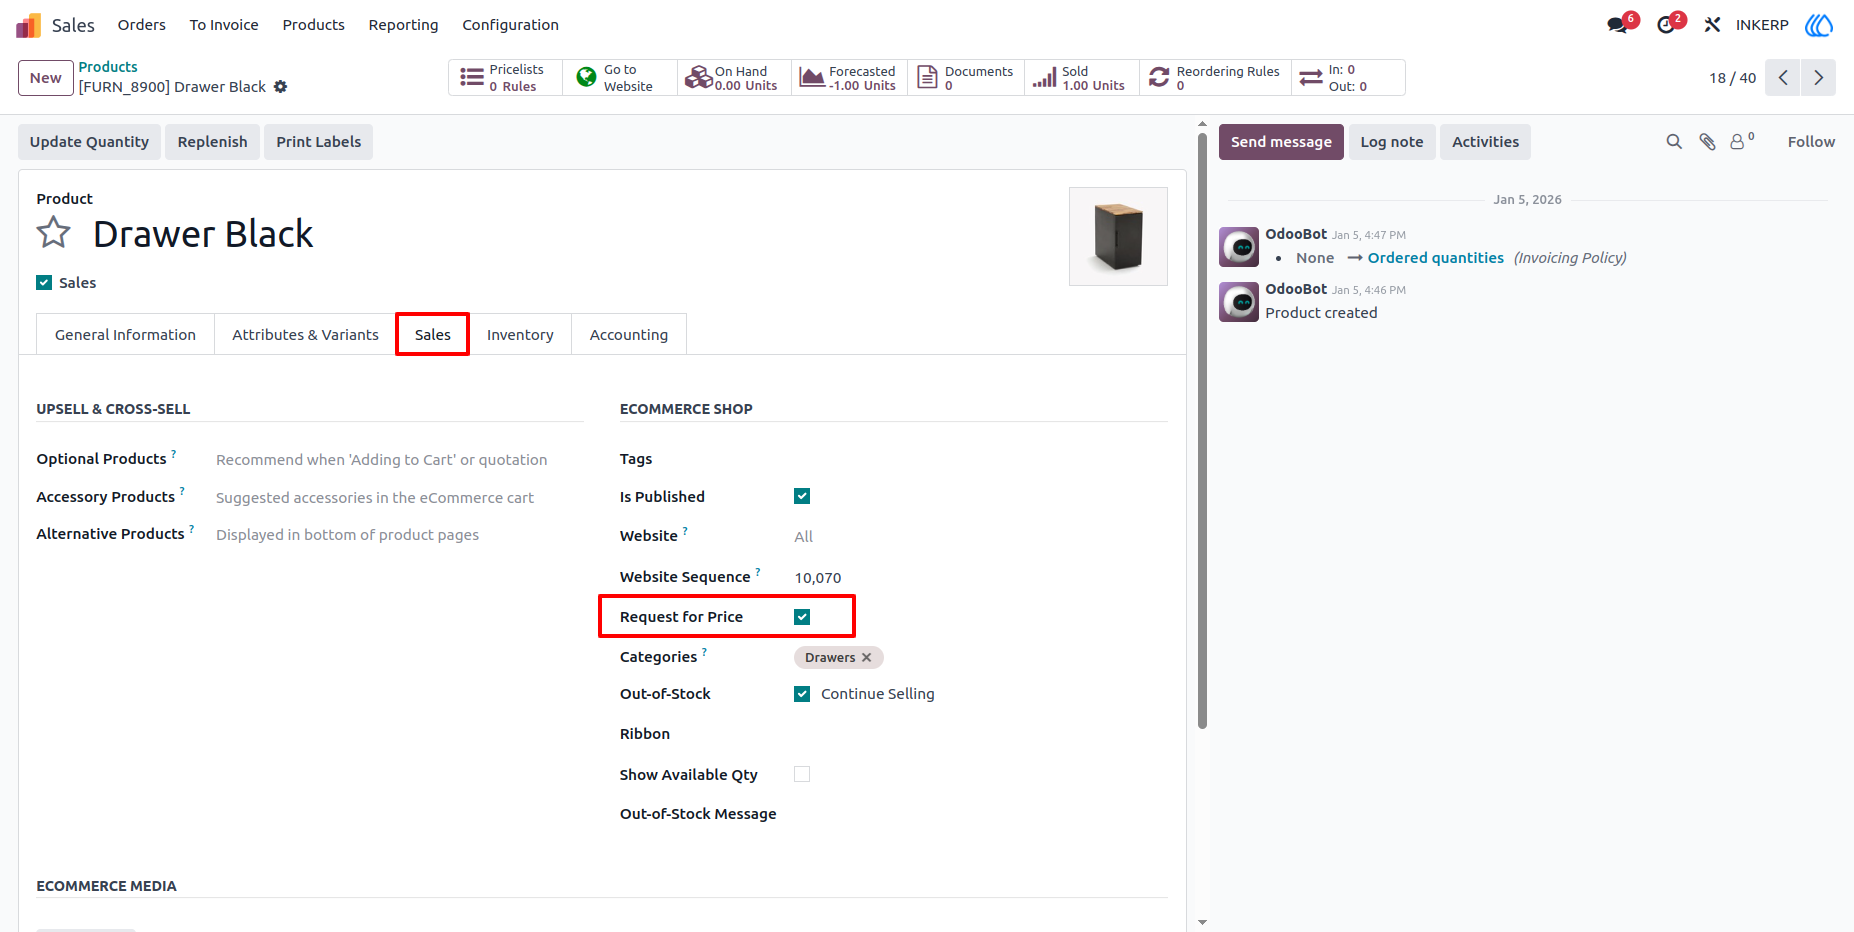Toggle Request for Price checkbox

(802, 617)
